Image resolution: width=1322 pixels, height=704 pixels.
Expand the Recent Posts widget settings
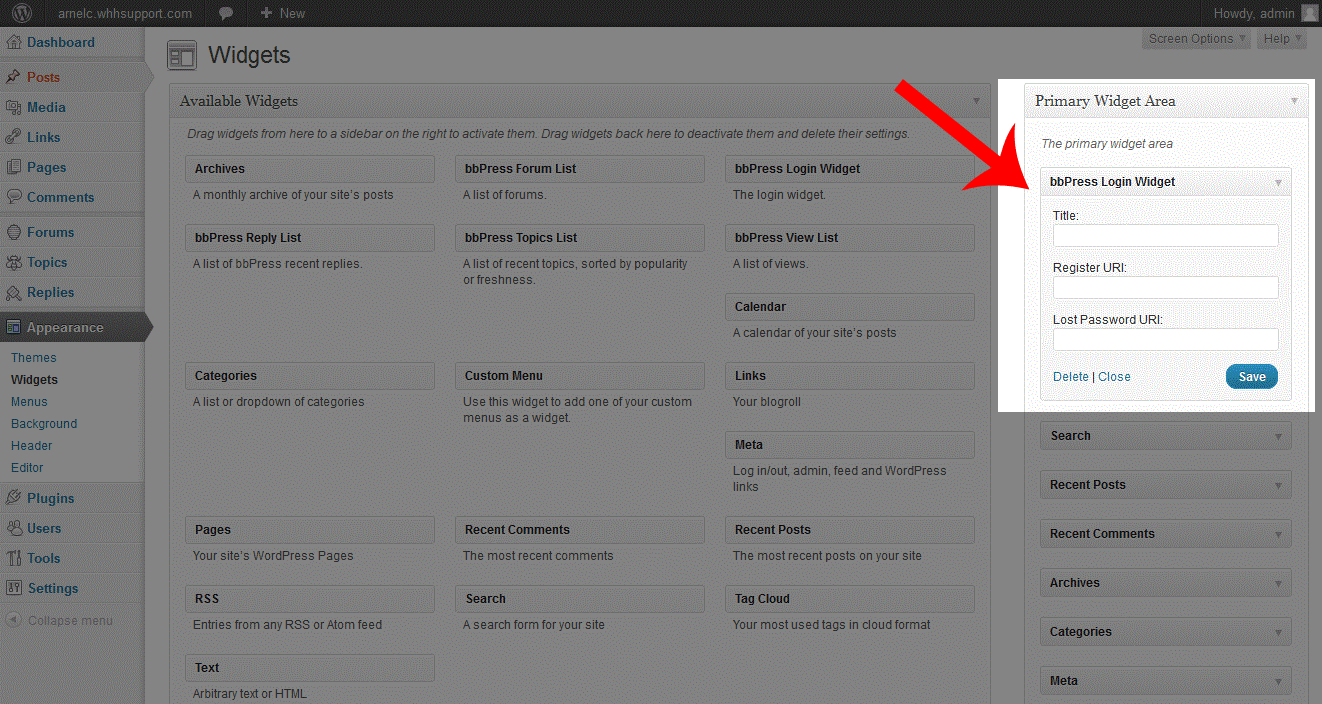tap(1278, 486)
